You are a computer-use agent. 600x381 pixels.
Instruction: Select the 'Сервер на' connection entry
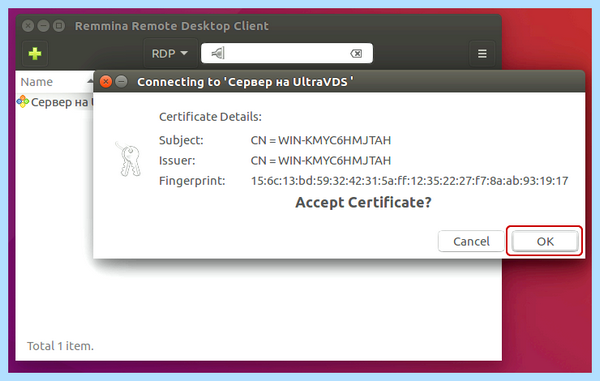(x=55, y=102)
